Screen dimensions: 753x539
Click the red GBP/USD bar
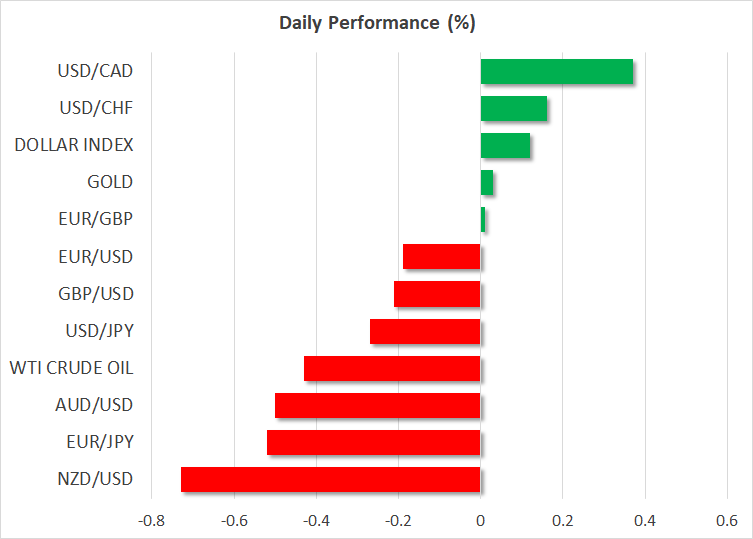pyautogui.click(x=437, y=294)
